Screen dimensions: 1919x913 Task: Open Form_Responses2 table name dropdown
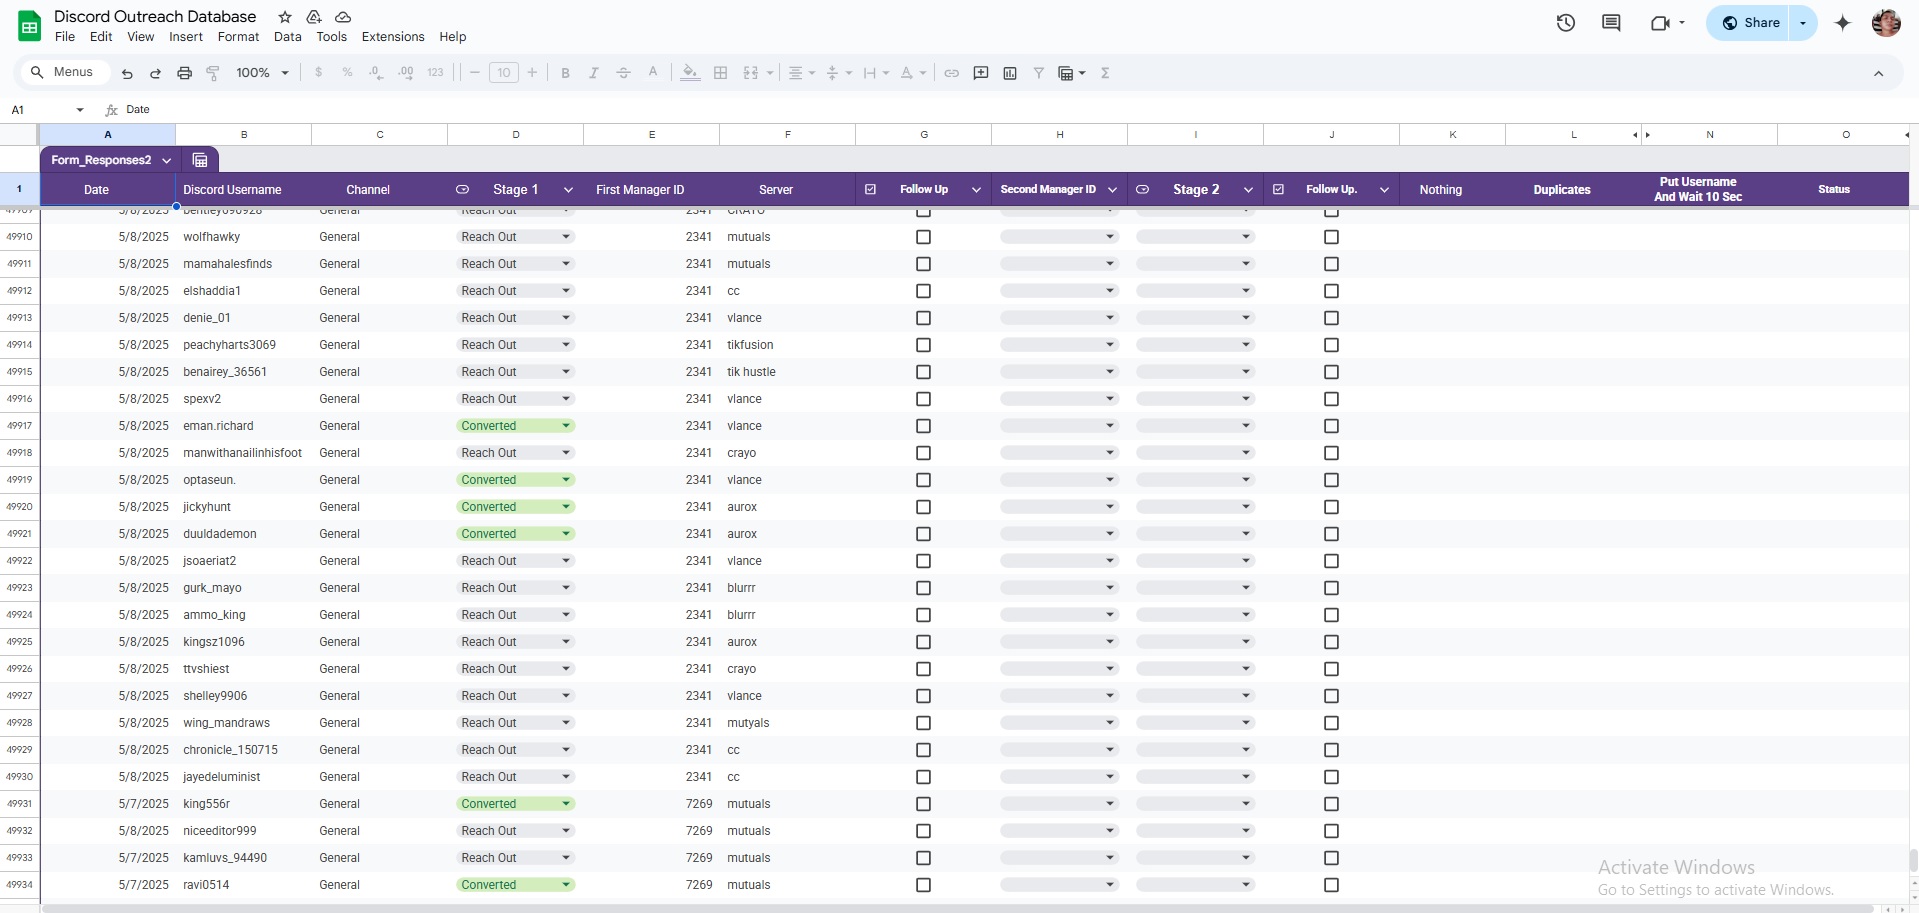(166, 160)
